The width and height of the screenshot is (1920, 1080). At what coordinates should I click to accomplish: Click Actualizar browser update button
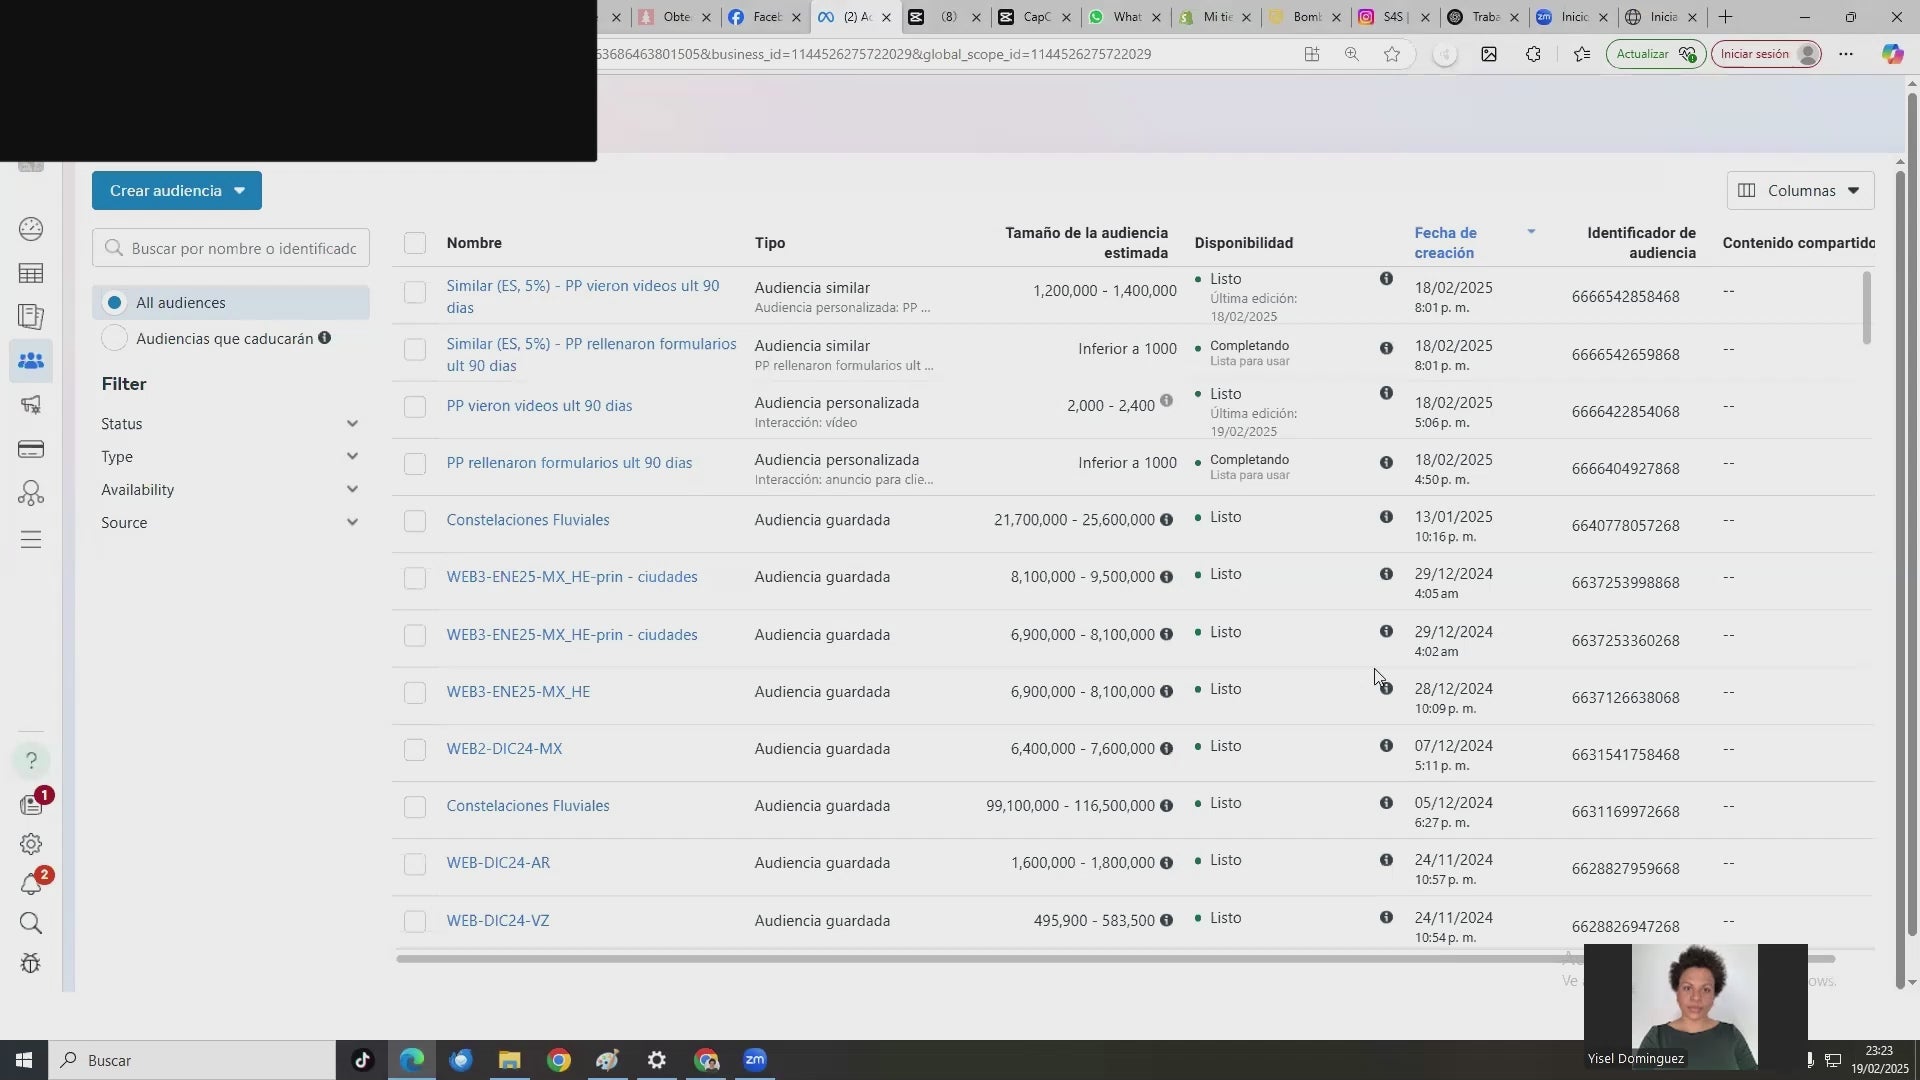1655,54
